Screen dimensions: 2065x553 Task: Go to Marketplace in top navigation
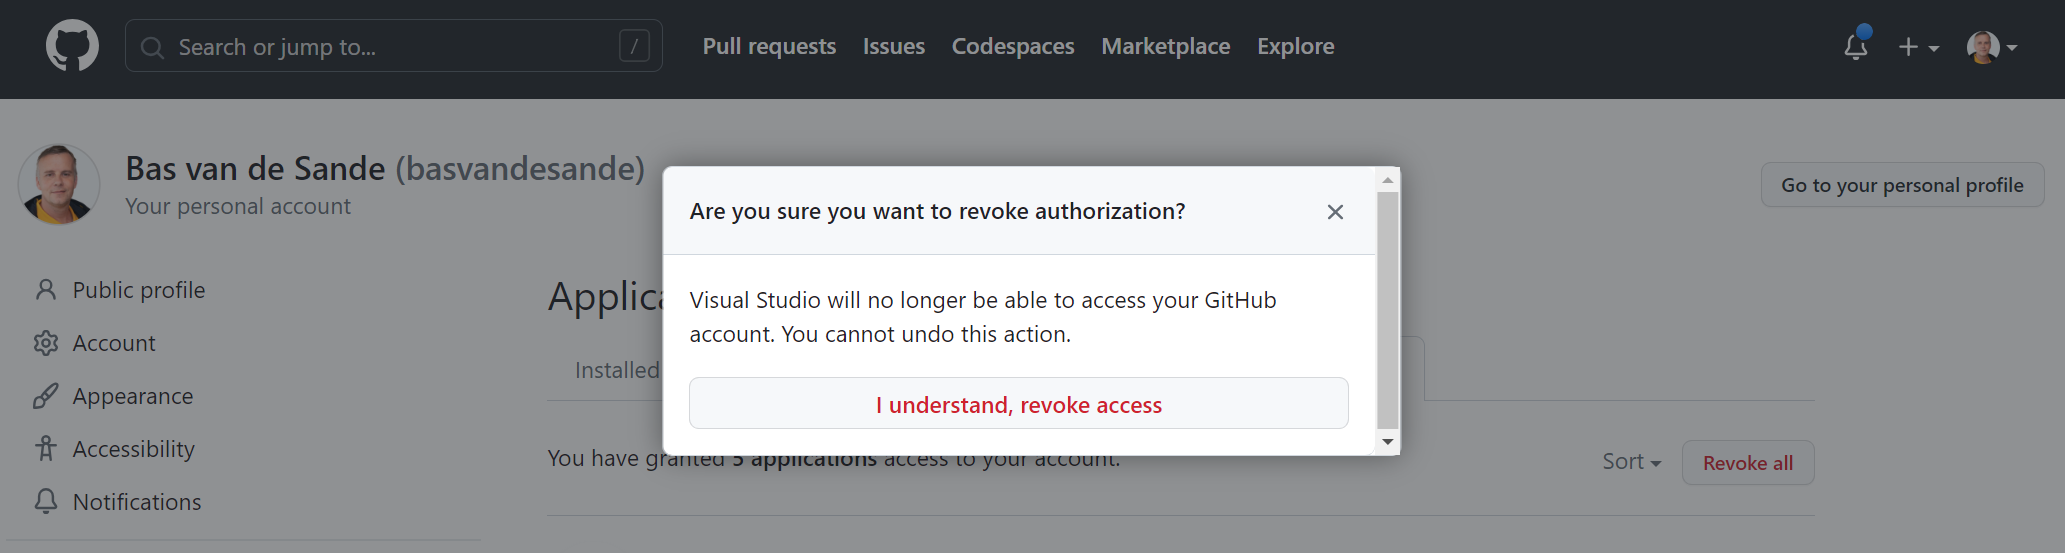point(1165,46)
